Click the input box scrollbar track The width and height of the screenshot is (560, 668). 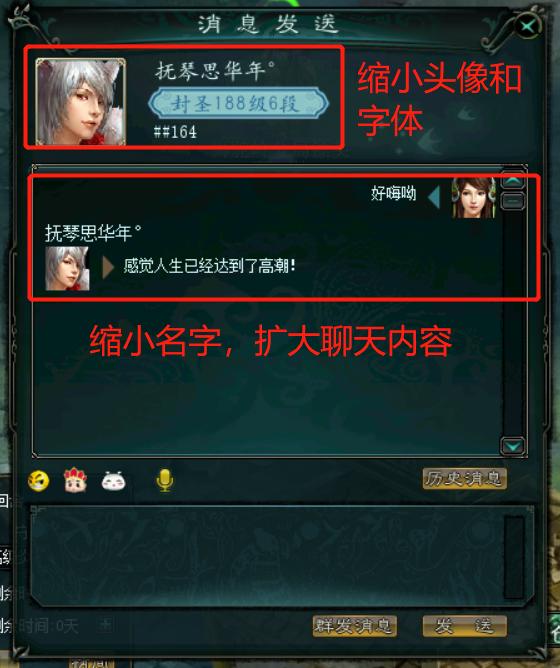pos(514,556)
